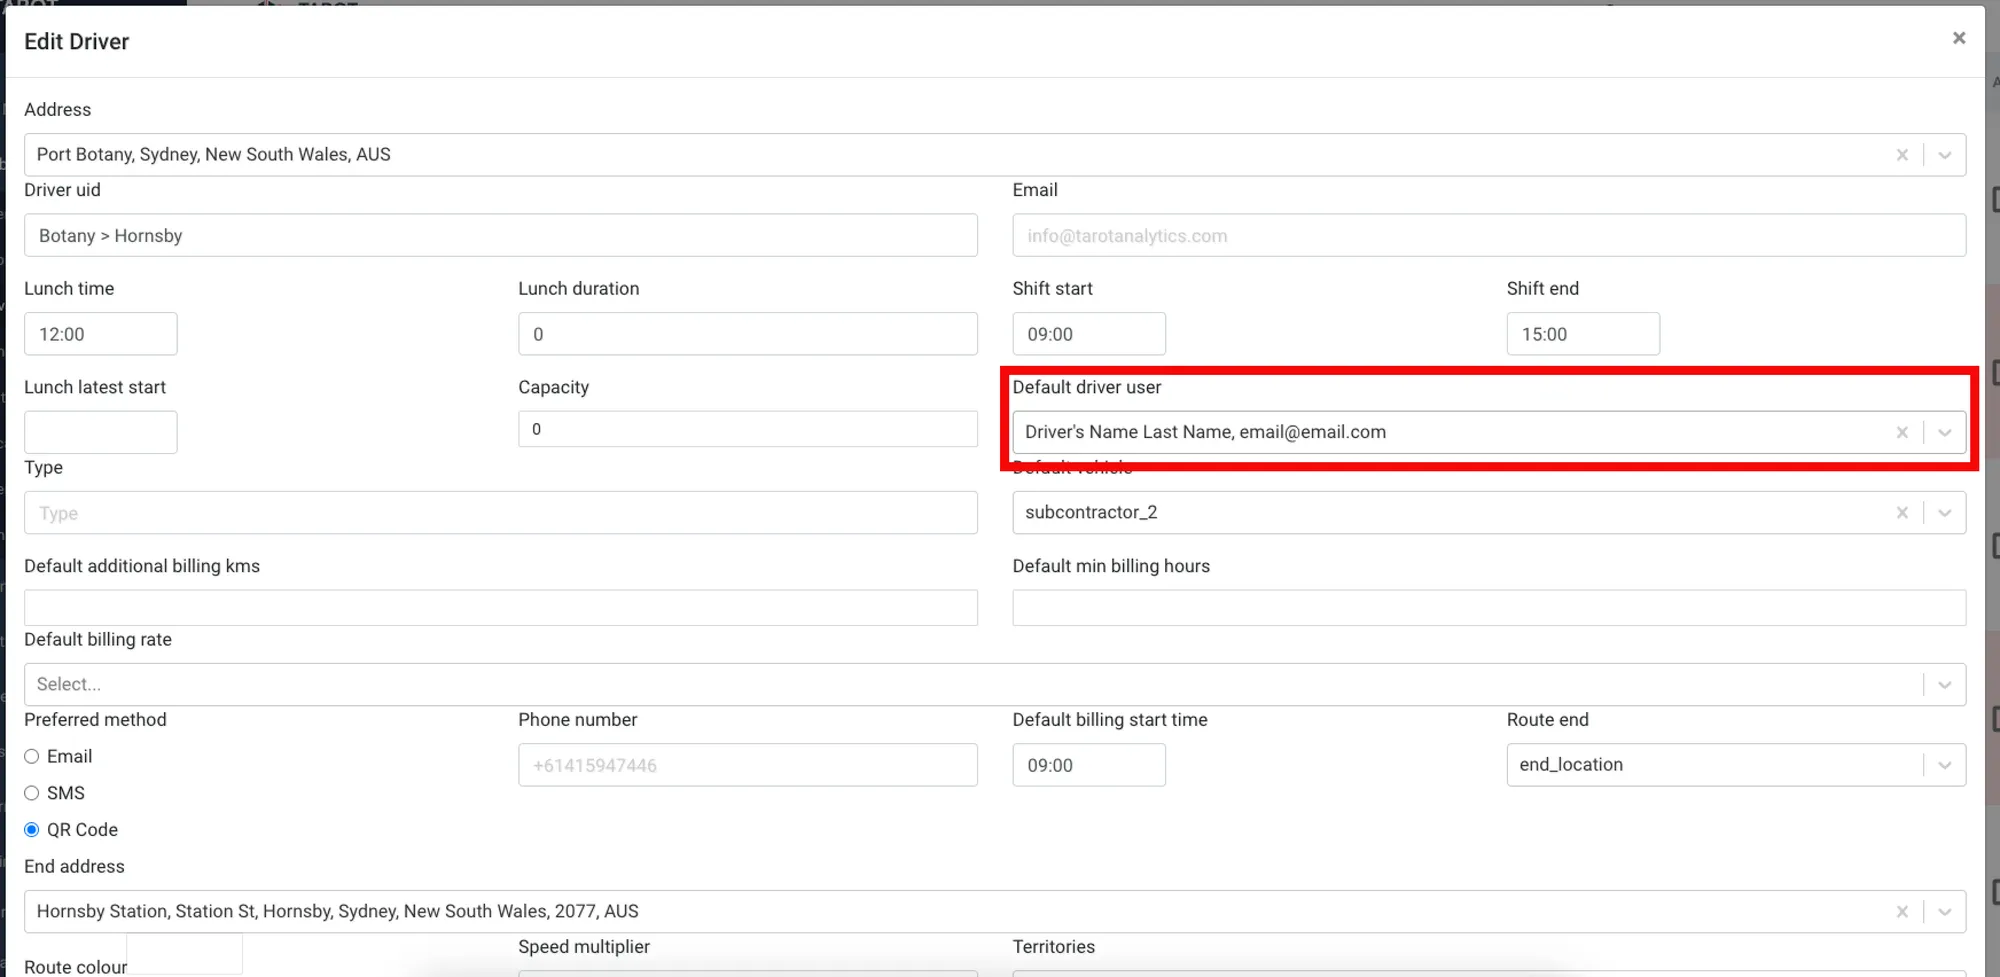Select Email as preferred method

(32, 756)
